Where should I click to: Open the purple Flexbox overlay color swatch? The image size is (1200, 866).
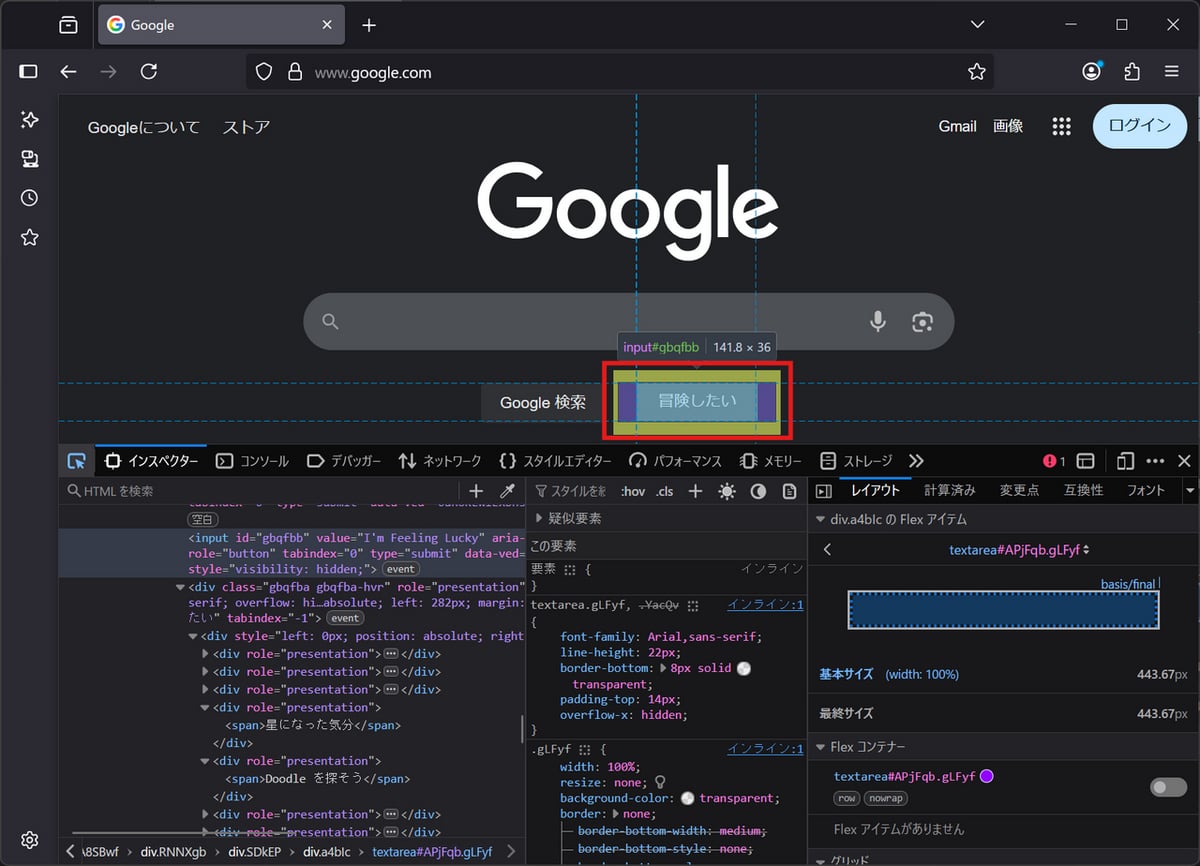986,776
